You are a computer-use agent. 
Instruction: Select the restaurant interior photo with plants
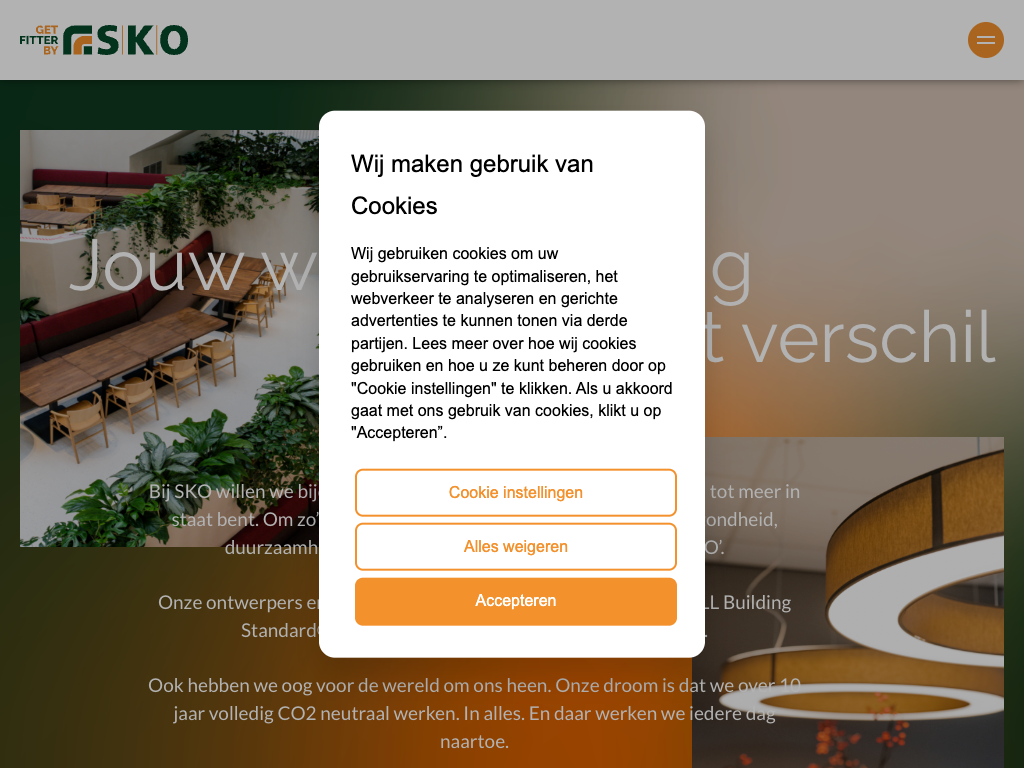[x=170, y=338]
